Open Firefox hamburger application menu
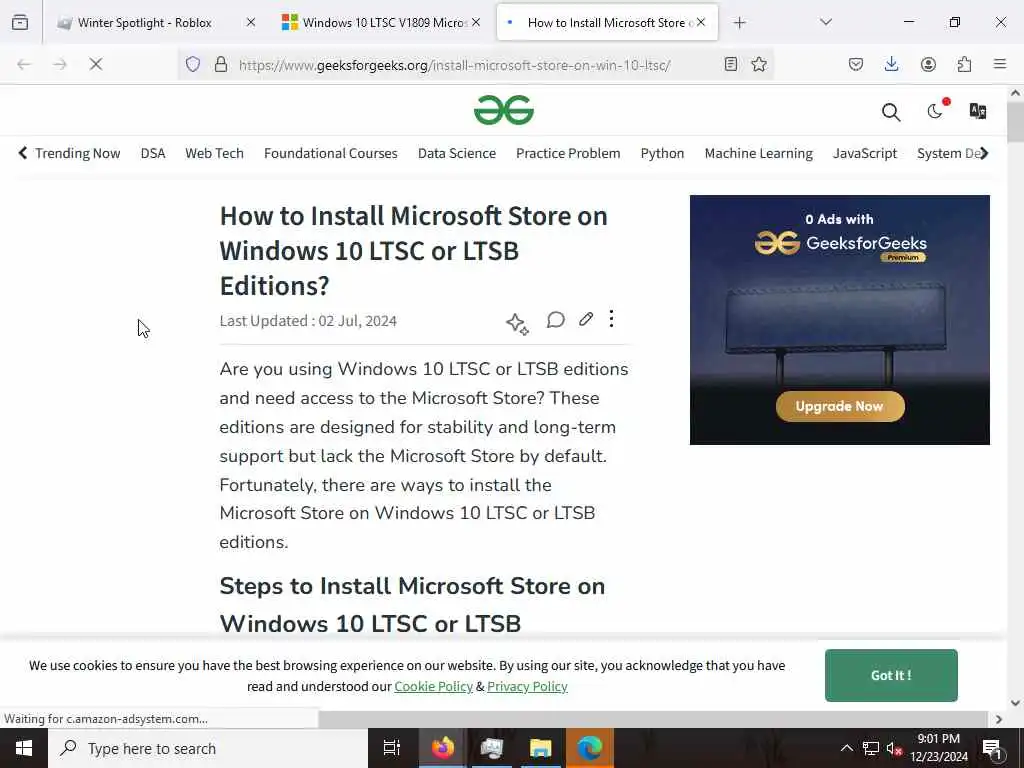This screenshot has height=768, width=1024. tap(1000, 64)
